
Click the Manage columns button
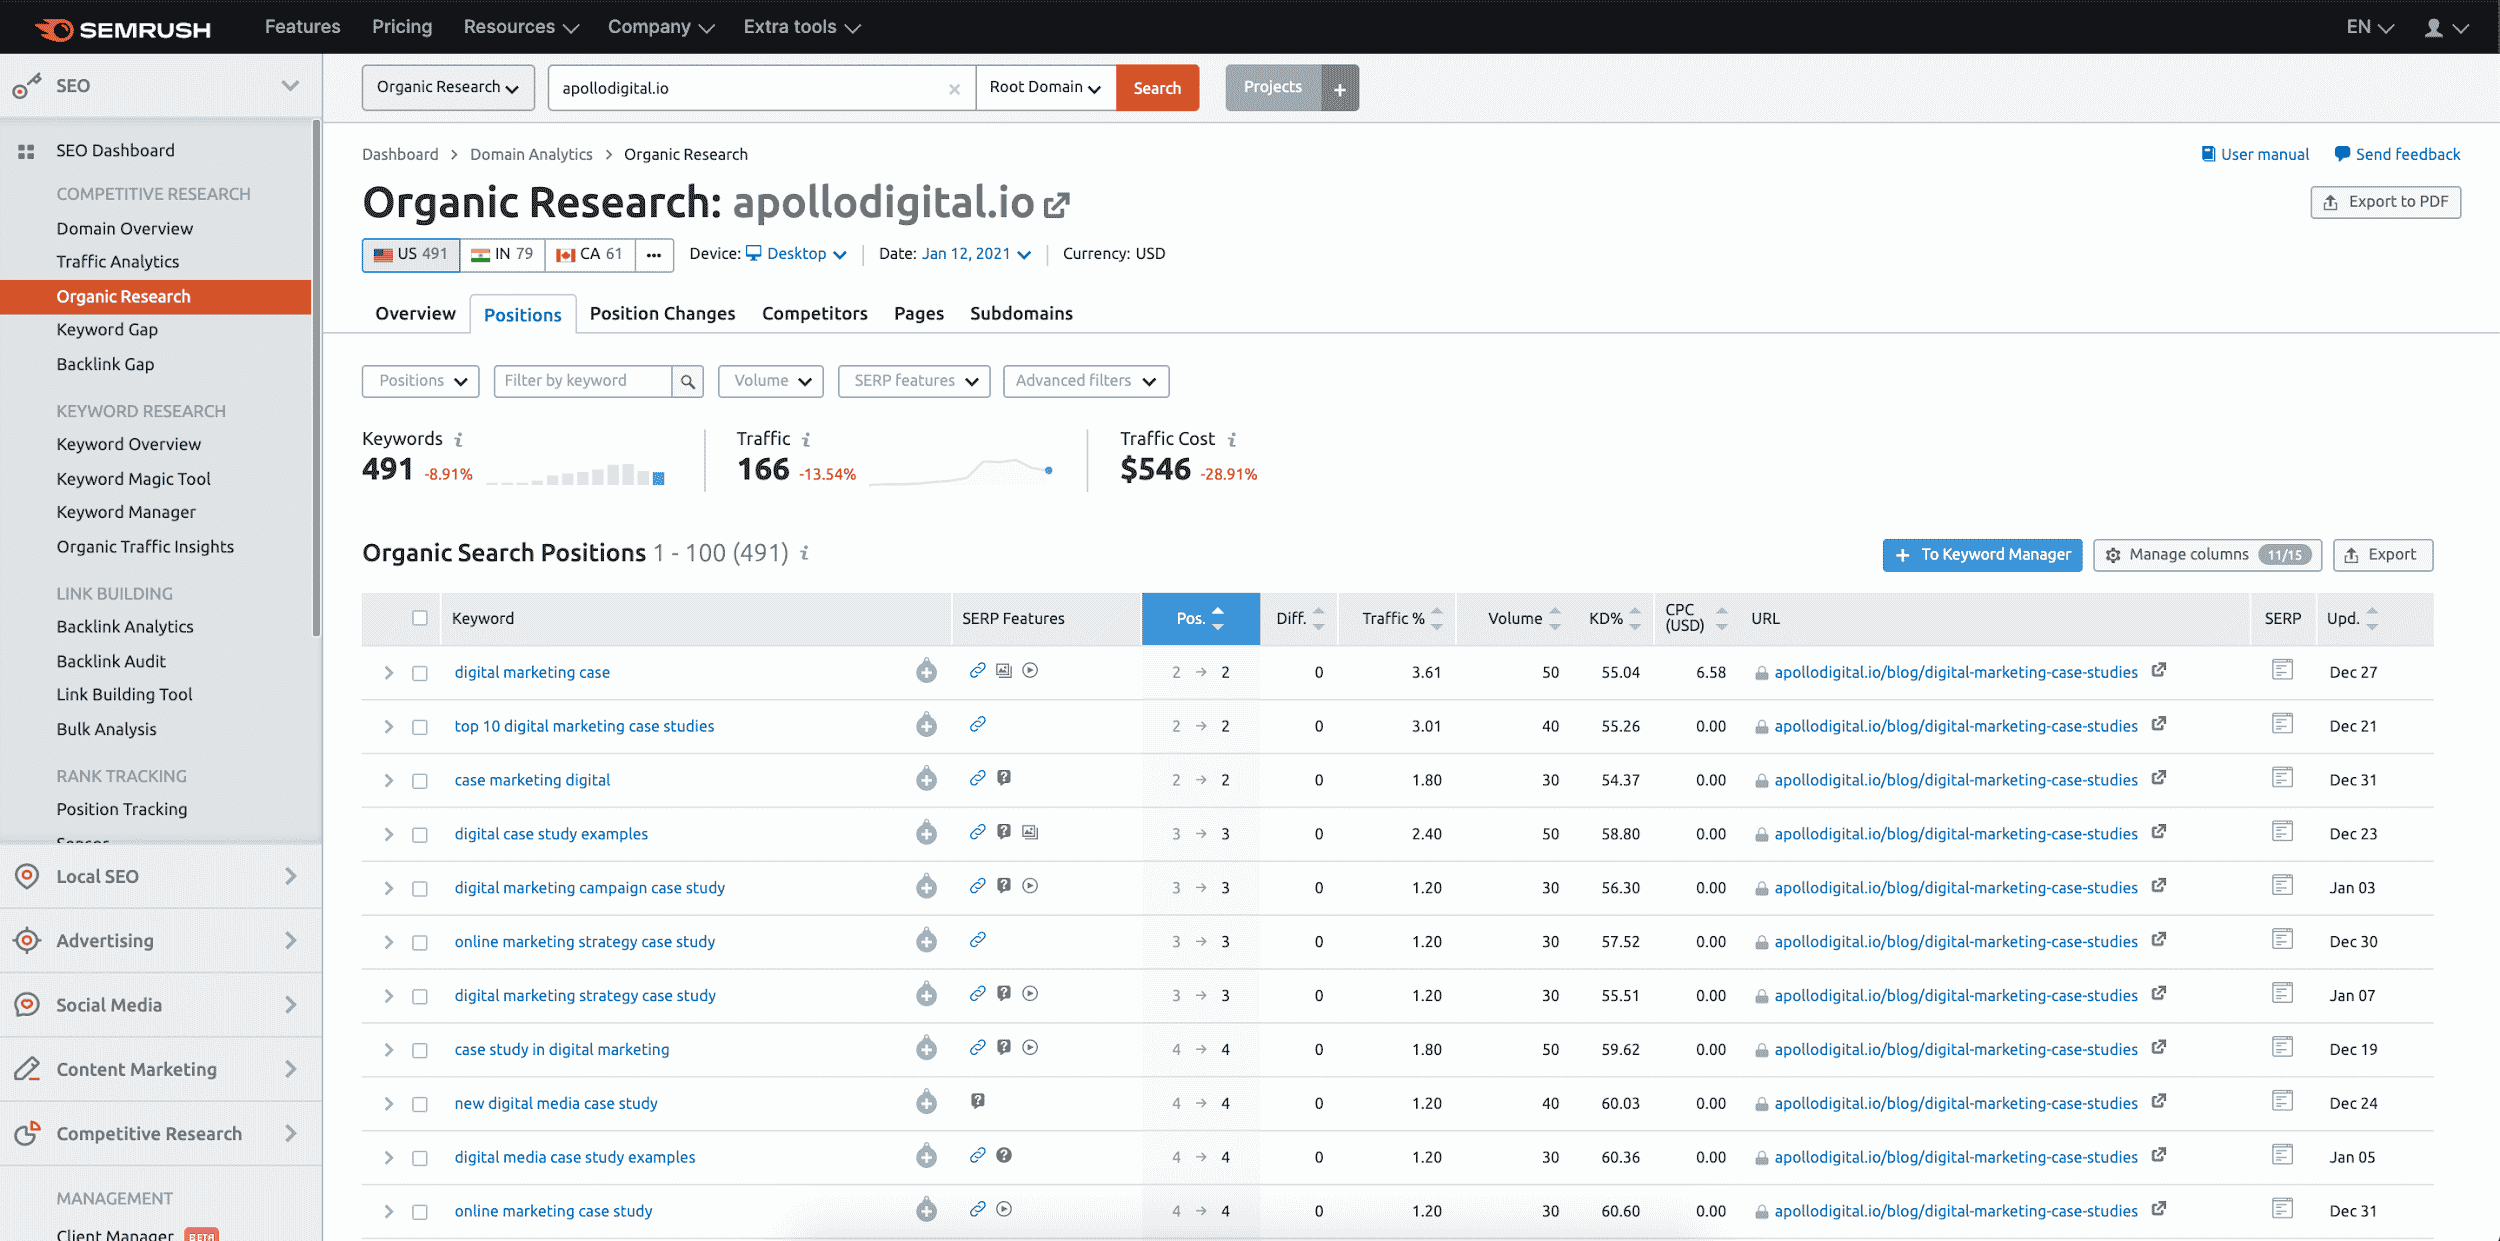[2207, 555]
